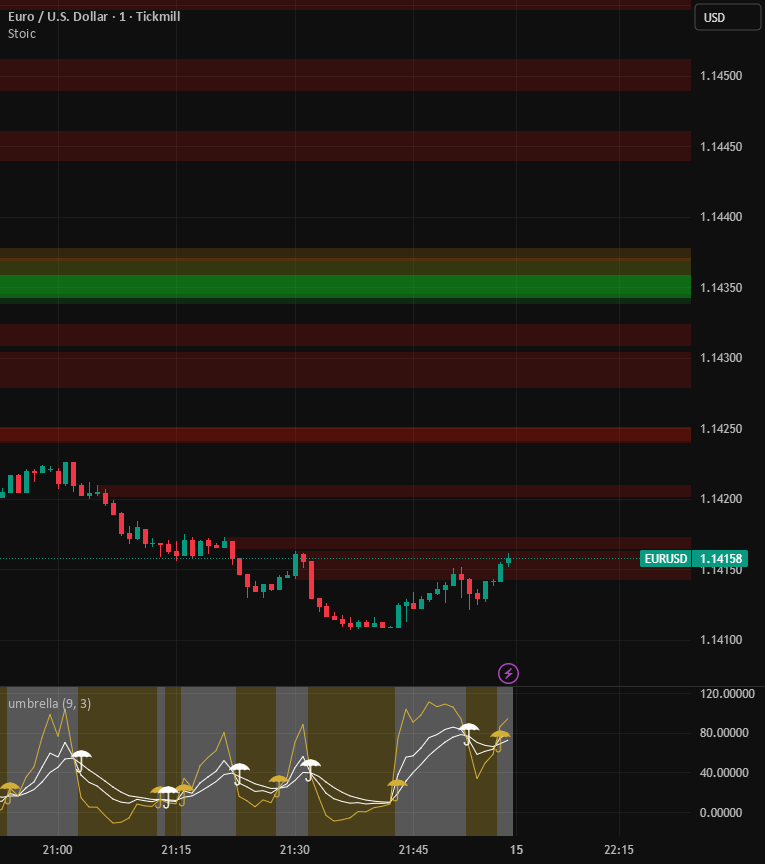Click the 120.00000 indicator scale label
Screen dimensions: 765x864
click(x=727, y=694)
